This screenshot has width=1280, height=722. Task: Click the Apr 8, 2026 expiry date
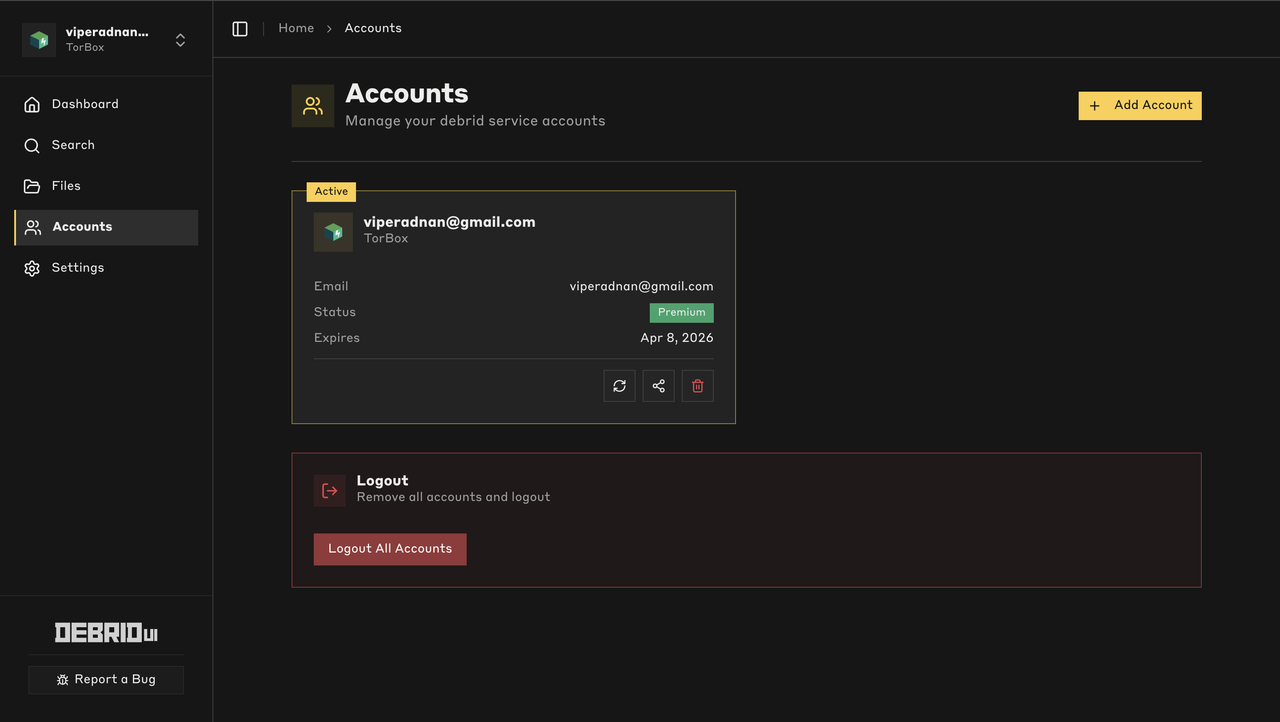677,338
